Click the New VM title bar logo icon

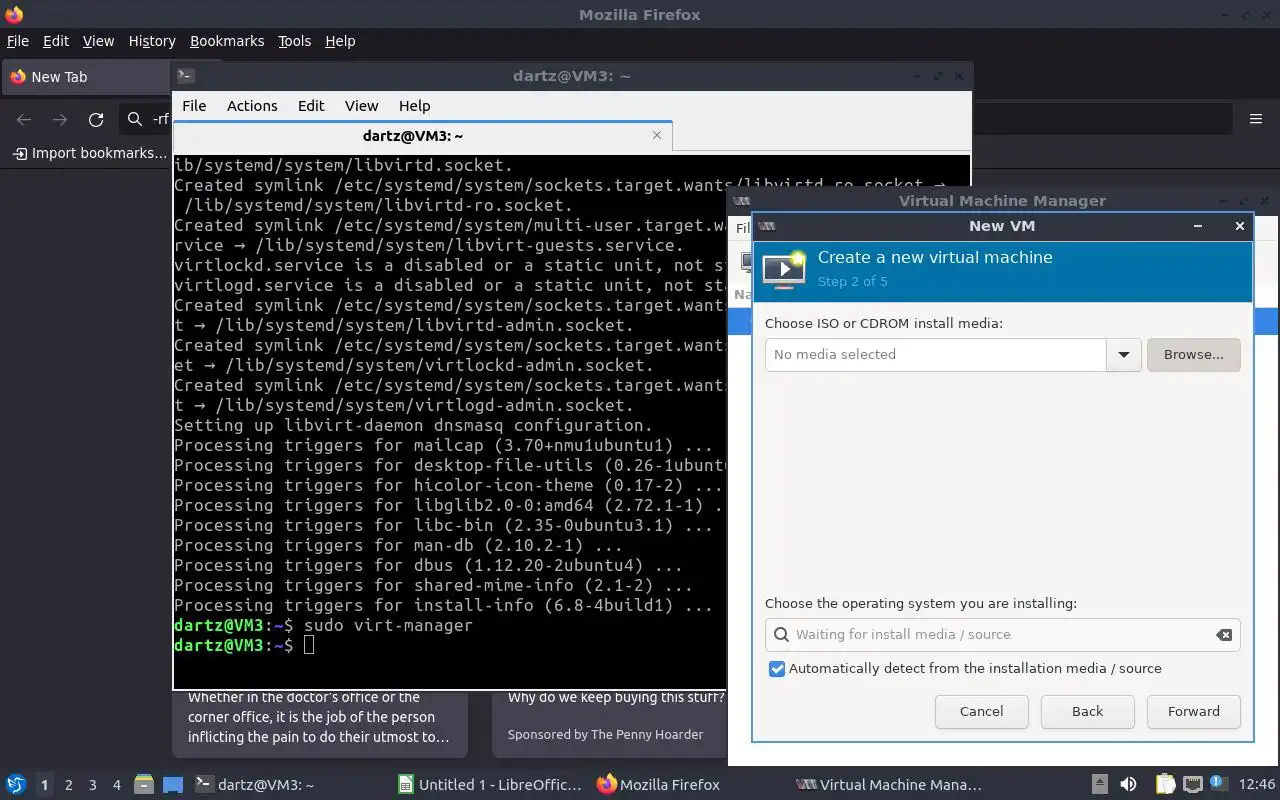pyautogui.click(x=767, y=226)
